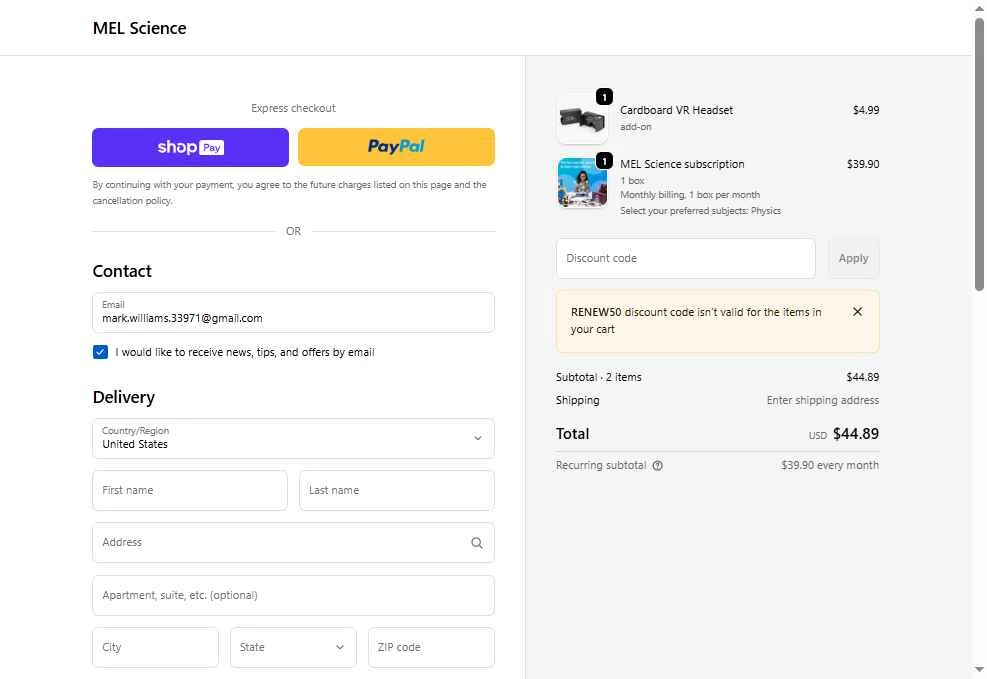Viewport: 987px width, 679px height.
Task: Focus the Last name field
Action: (397, 490)
